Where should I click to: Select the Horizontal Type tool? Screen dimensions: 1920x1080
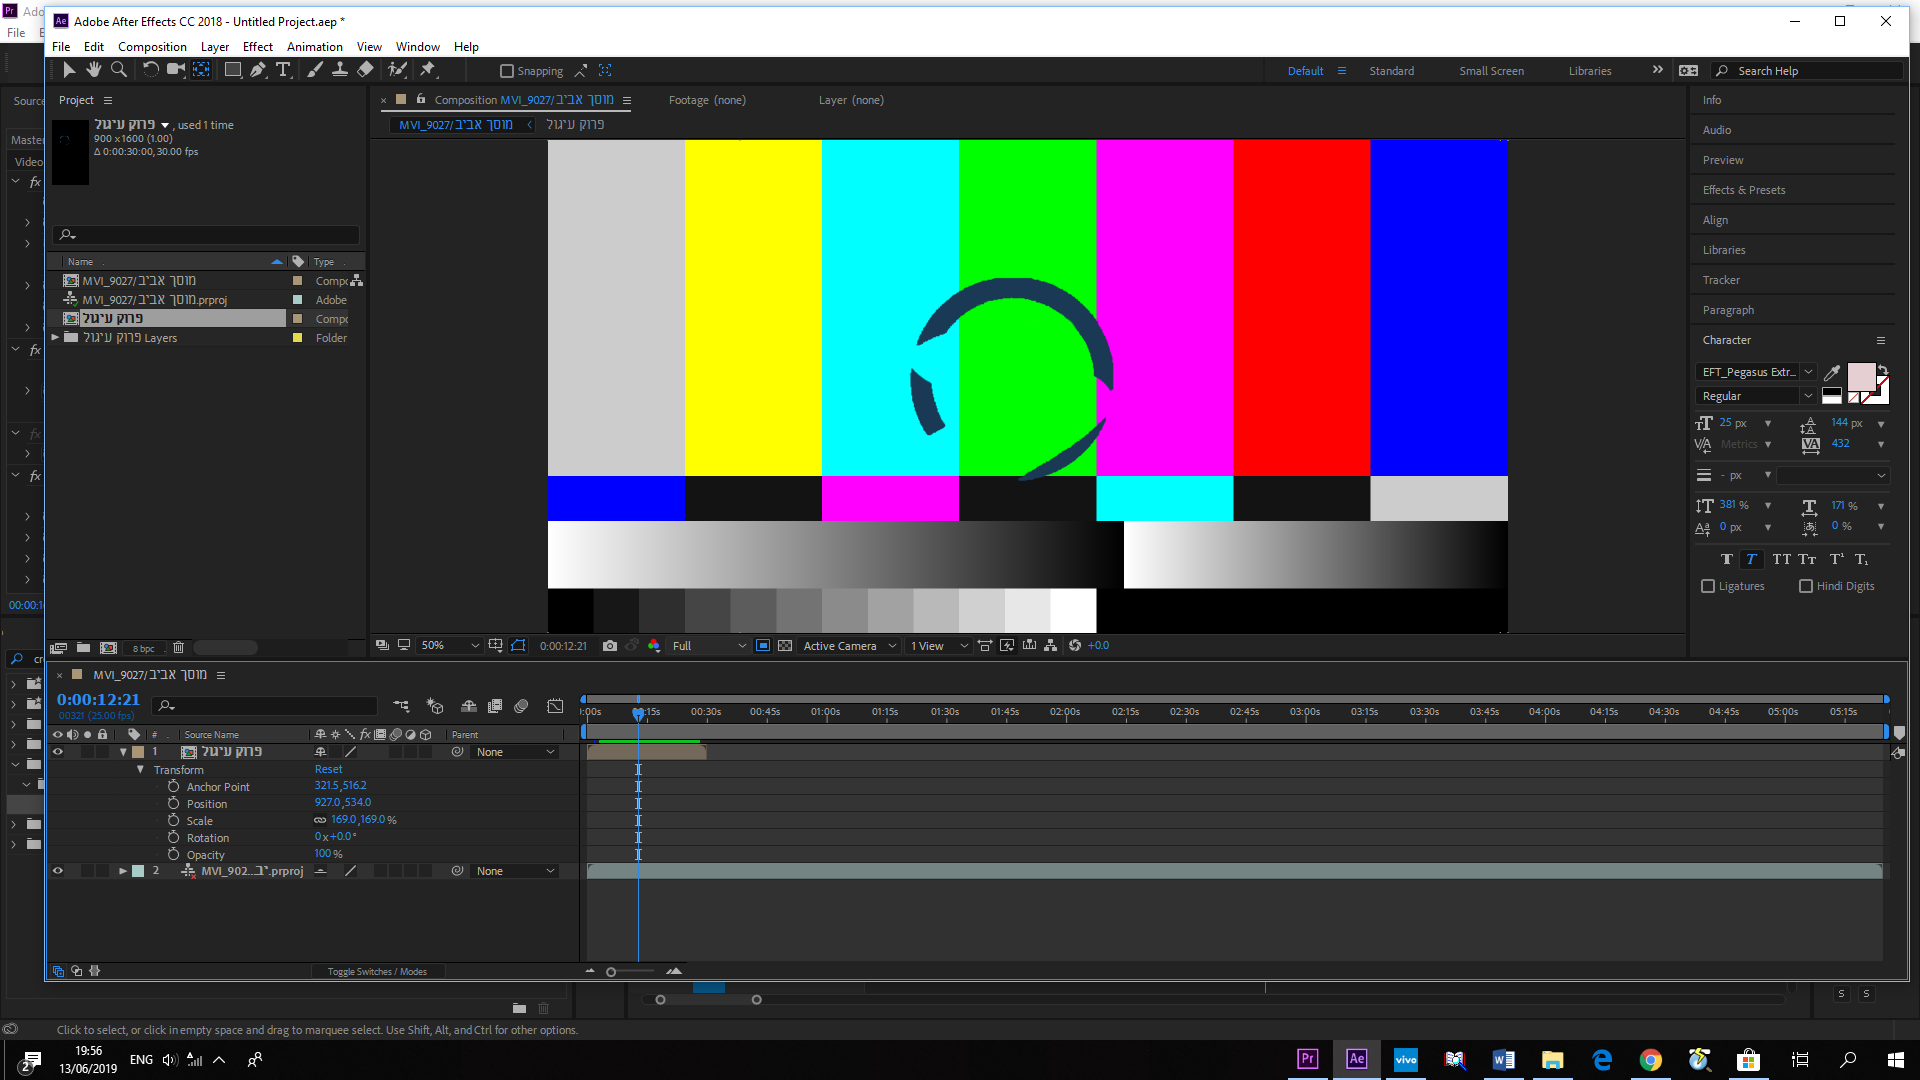coord(283,70)
